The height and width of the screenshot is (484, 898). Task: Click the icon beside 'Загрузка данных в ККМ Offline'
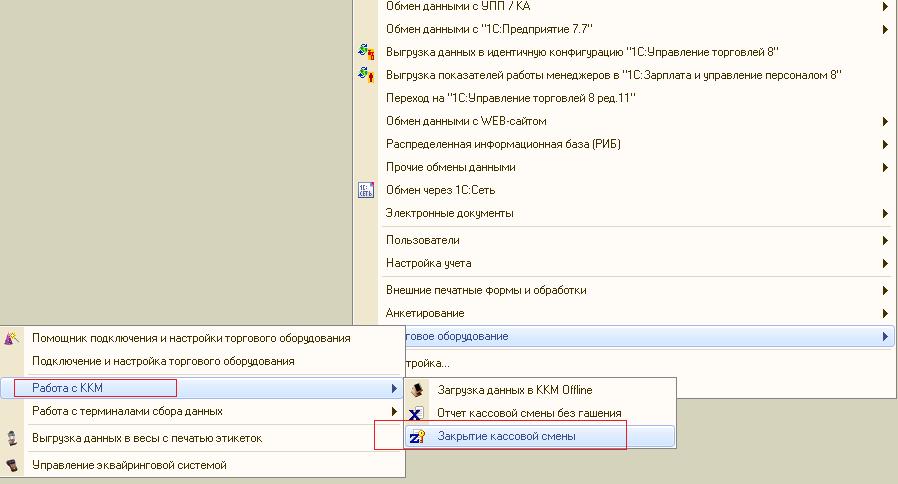[x=418, y=390]
